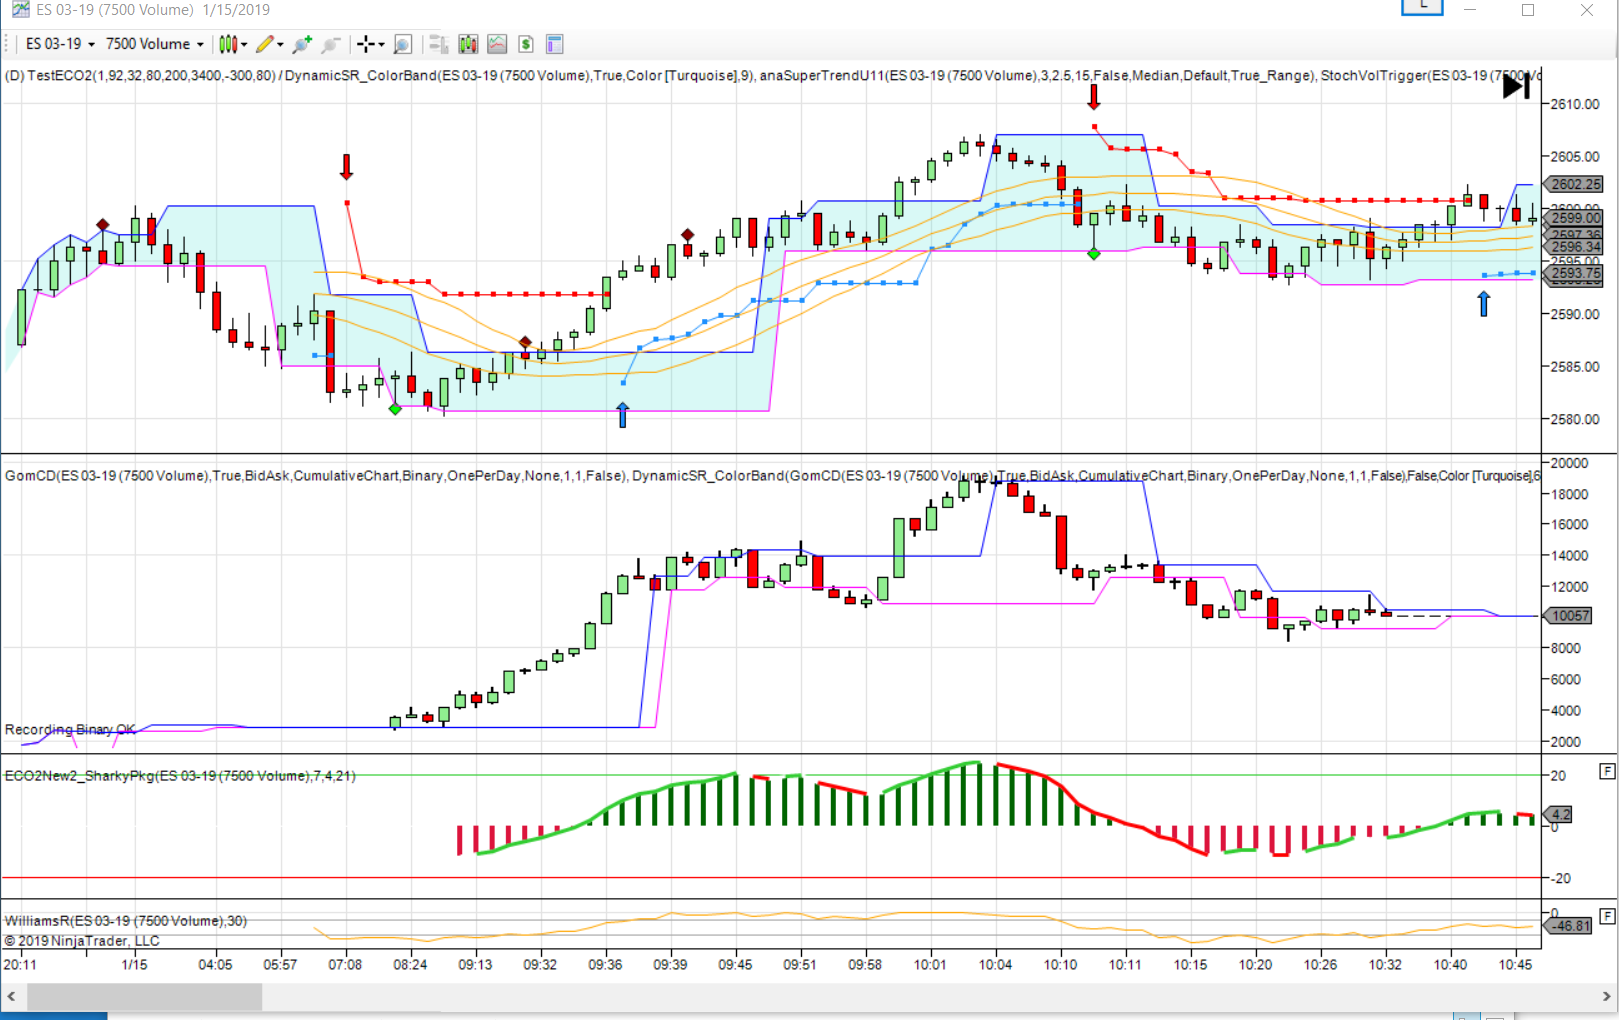
Task: Click the NinjaTrader chart window icon
Action: tap(20, 10)
